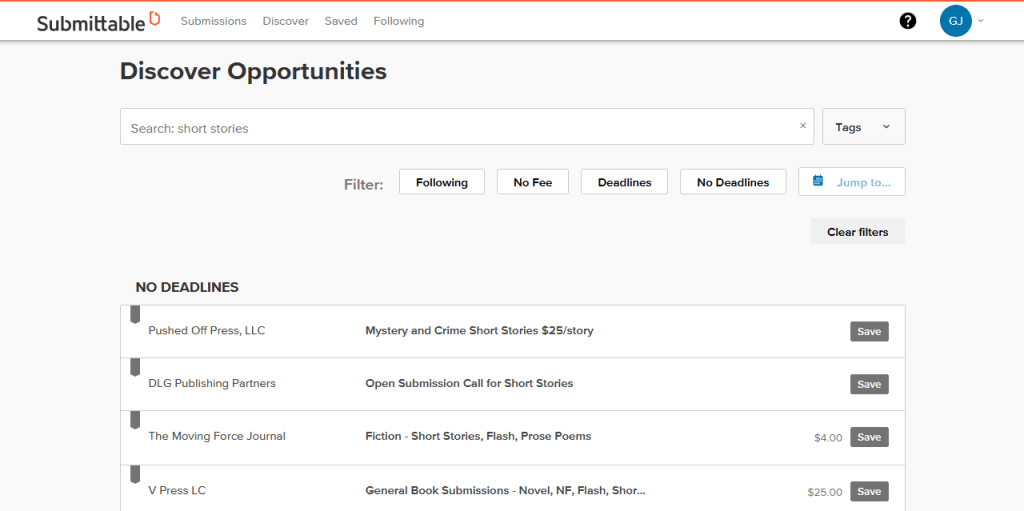Toggle the No Fee filter
Screen dimensions: 1024x511
pyautogui.click(x=532, y=182)
